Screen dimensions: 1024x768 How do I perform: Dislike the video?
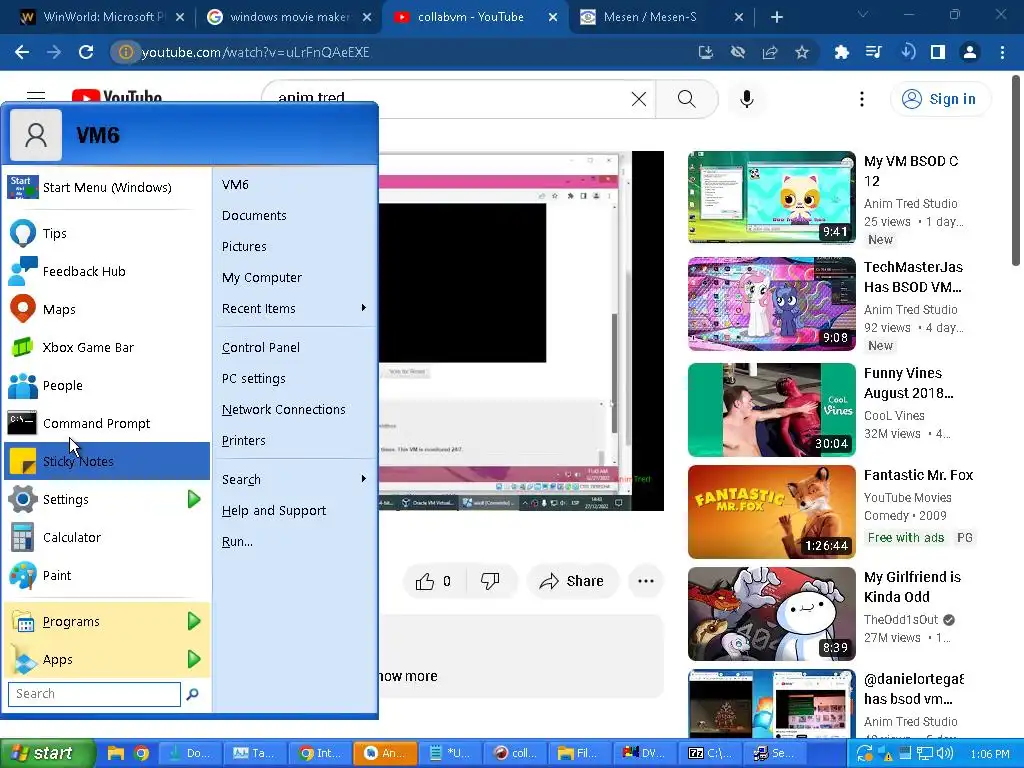tap(490, 581)
